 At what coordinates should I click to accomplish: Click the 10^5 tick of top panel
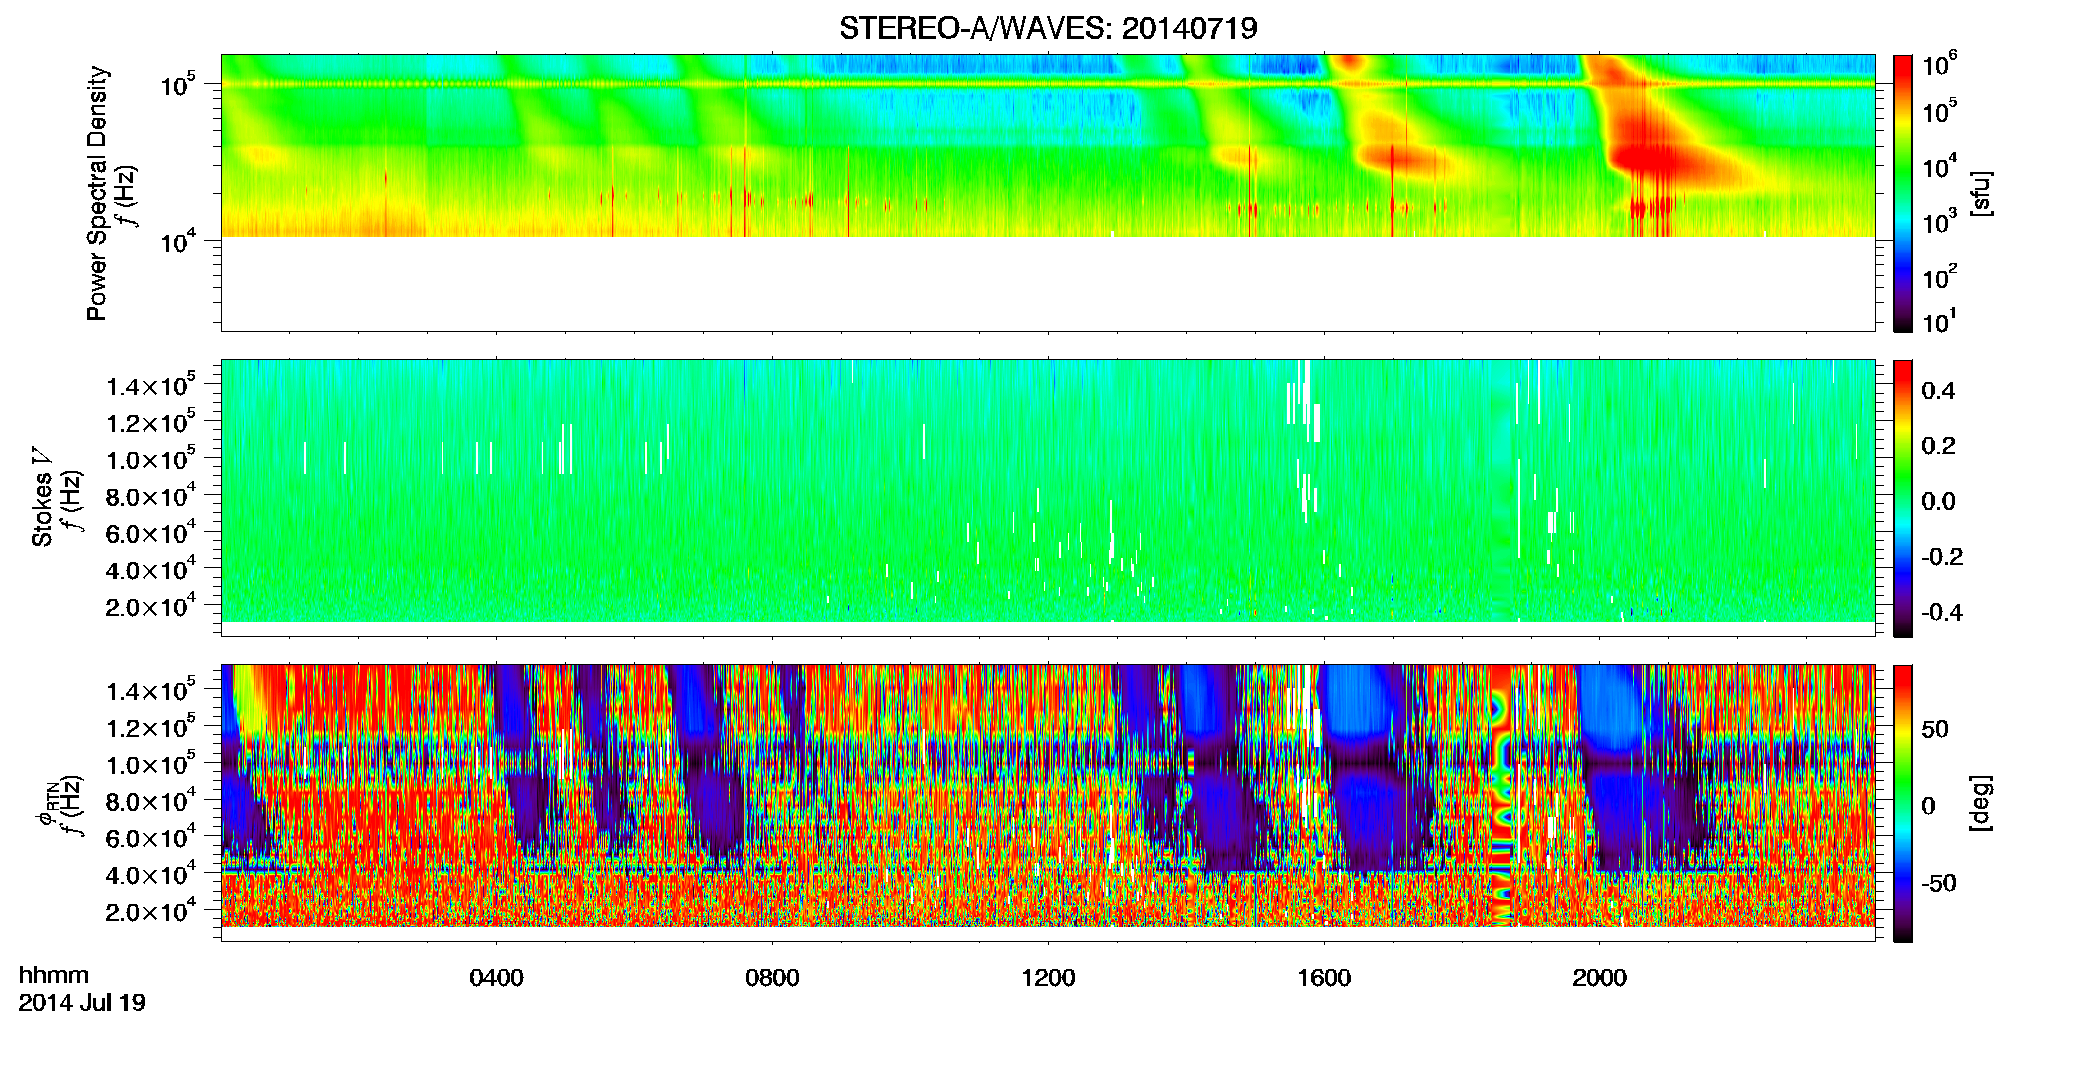click(177, 84)
